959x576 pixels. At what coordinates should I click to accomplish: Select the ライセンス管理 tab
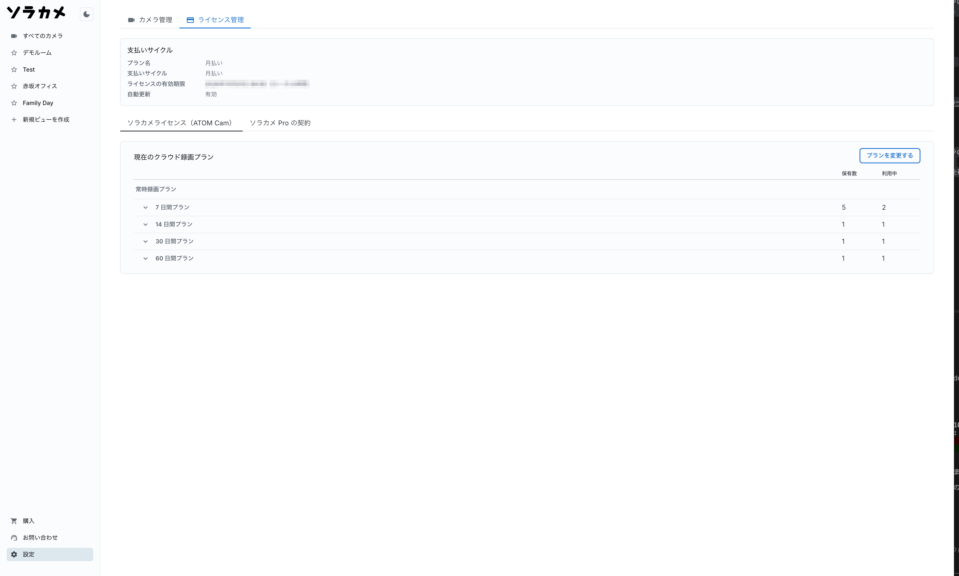215,20
